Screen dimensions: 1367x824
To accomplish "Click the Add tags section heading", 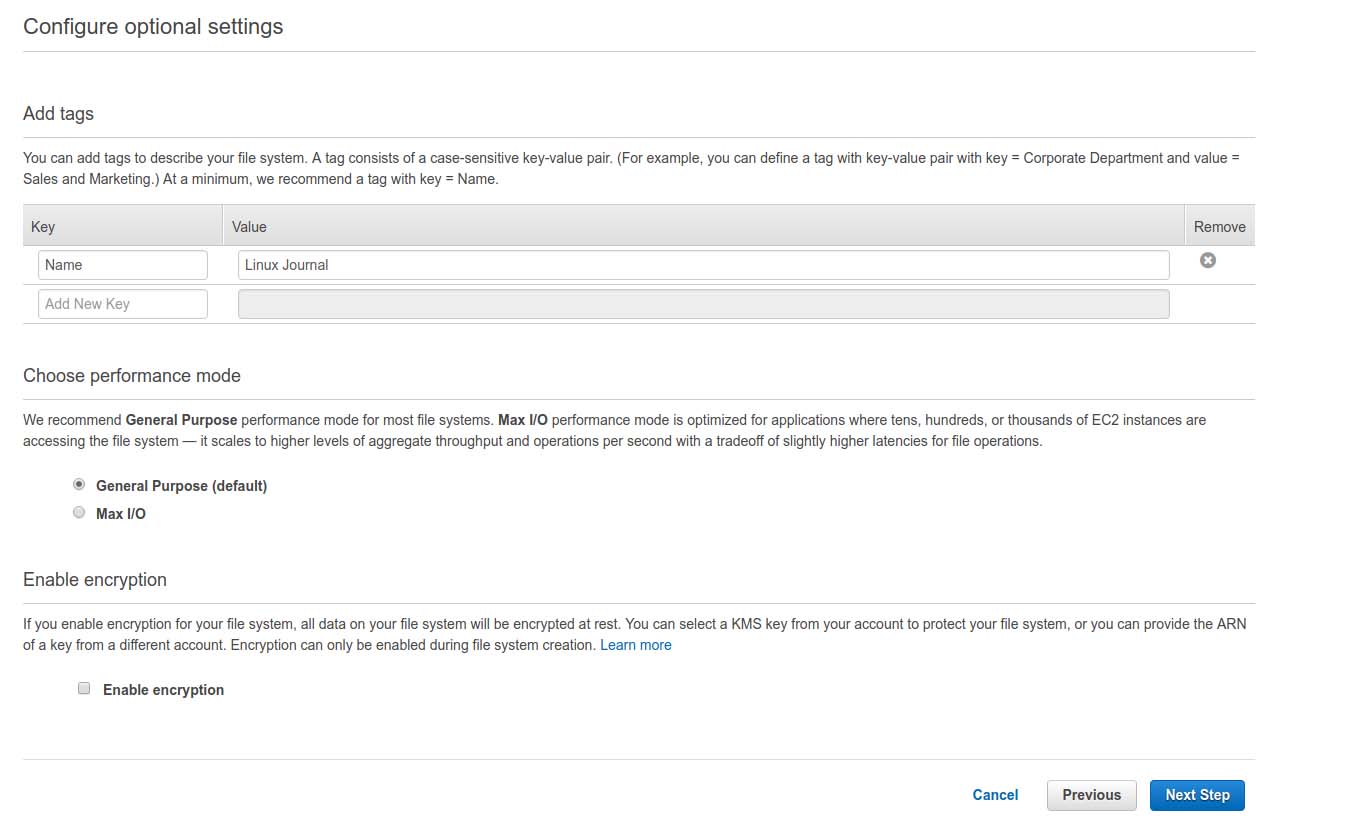I will (x=58, y=114).
